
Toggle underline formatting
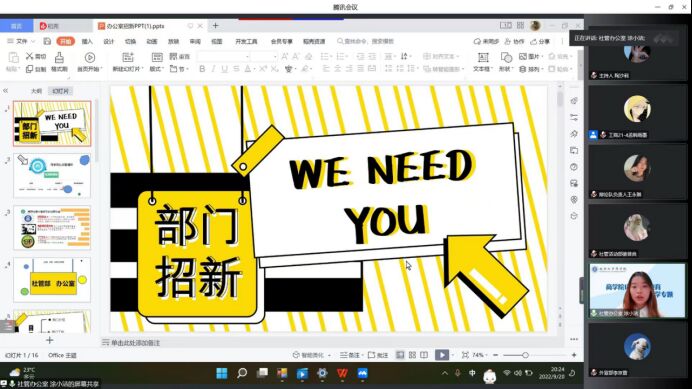point(225,69)
